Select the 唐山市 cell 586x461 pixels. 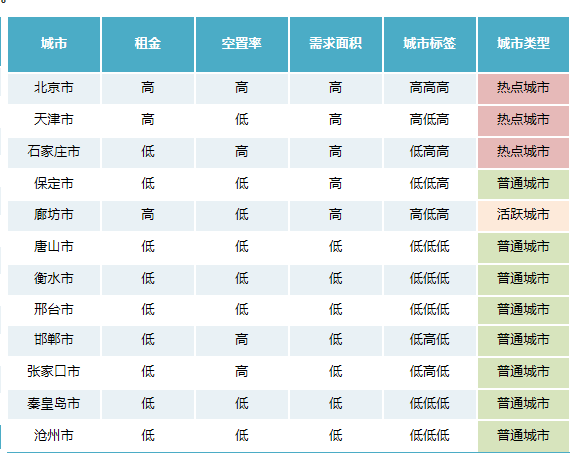pyautogui.click(x=54, y=247)
